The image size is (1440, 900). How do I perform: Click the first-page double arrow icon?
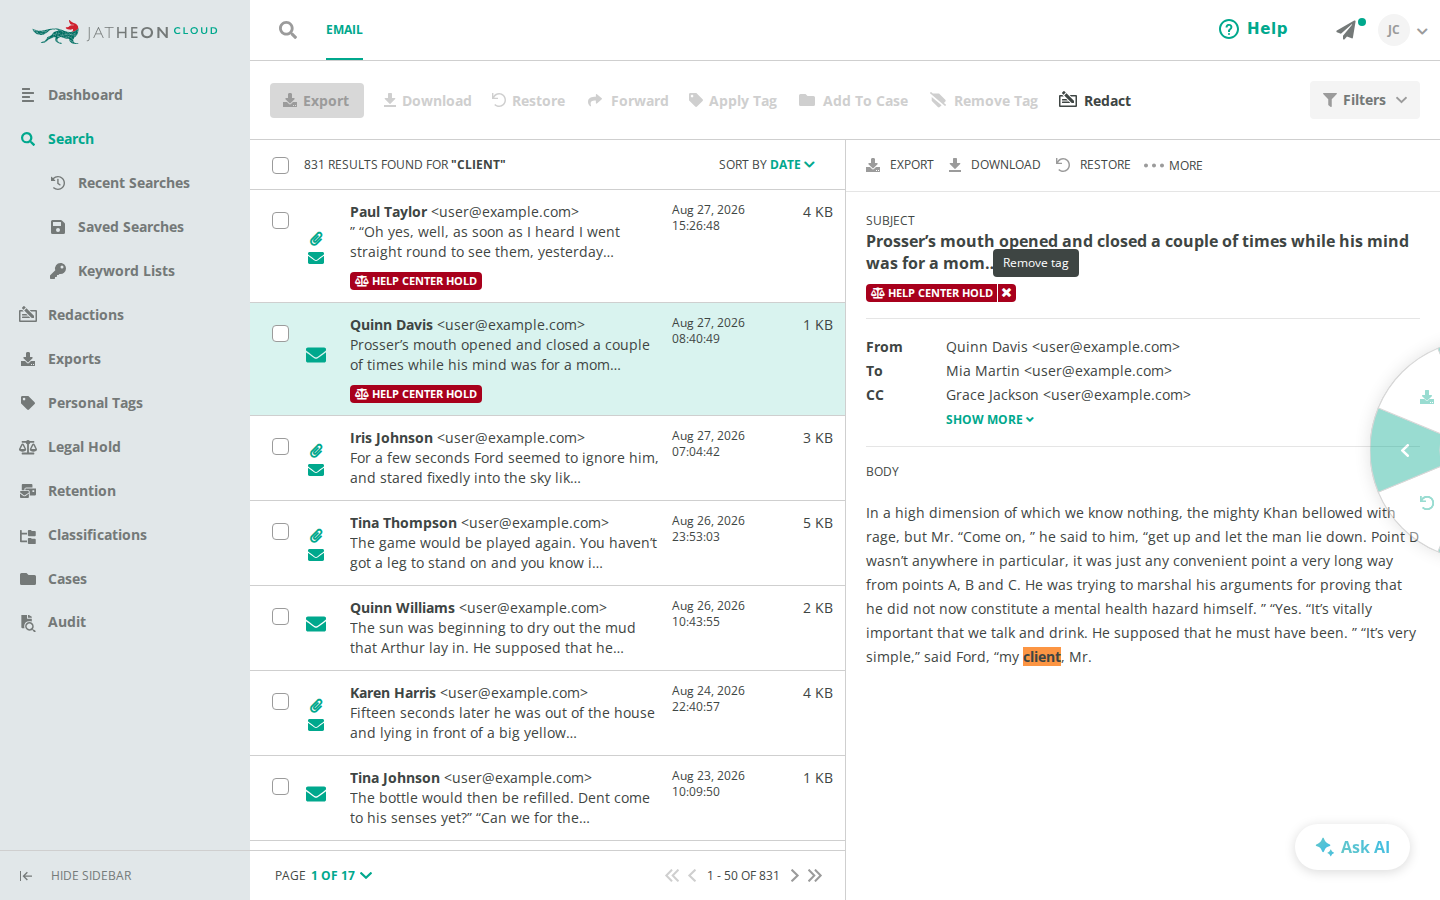(672, 875)
